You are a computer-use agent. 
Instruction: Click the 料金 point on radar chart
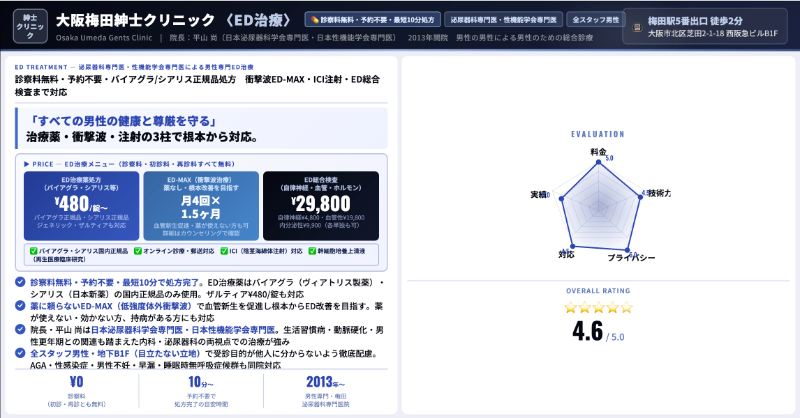coord(599,161)
